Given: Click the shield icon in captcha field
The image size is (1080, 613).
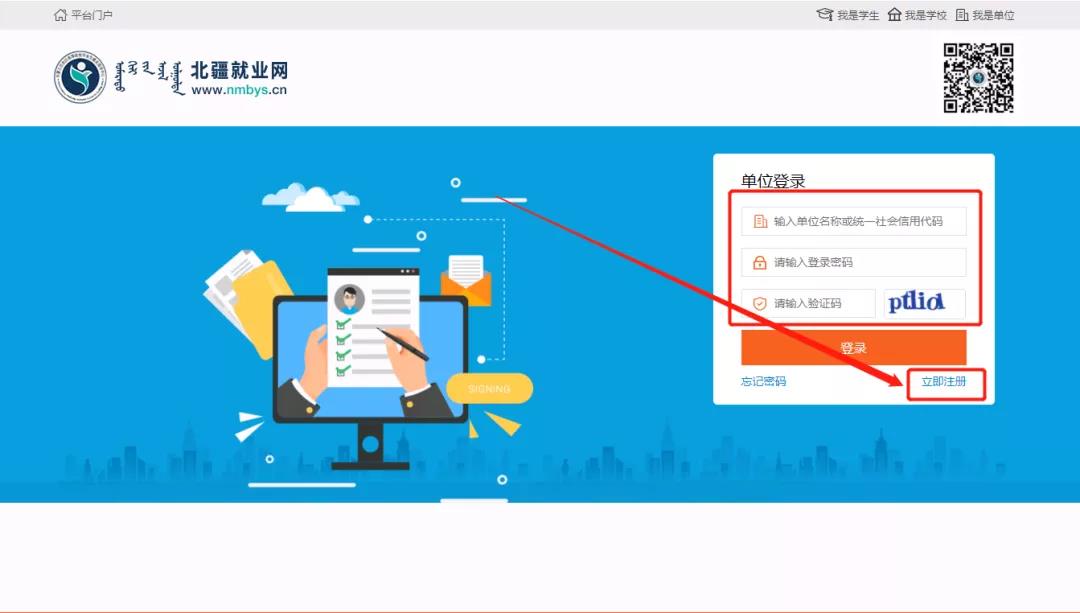Looking at the screenshot, I should tap(760, 304).
